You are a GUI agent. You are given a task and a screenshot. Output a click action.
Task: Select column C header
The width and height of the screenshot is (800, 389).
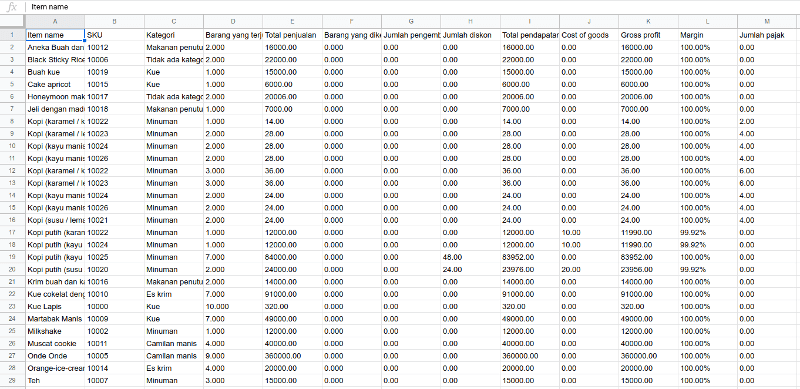pos(174,21)
